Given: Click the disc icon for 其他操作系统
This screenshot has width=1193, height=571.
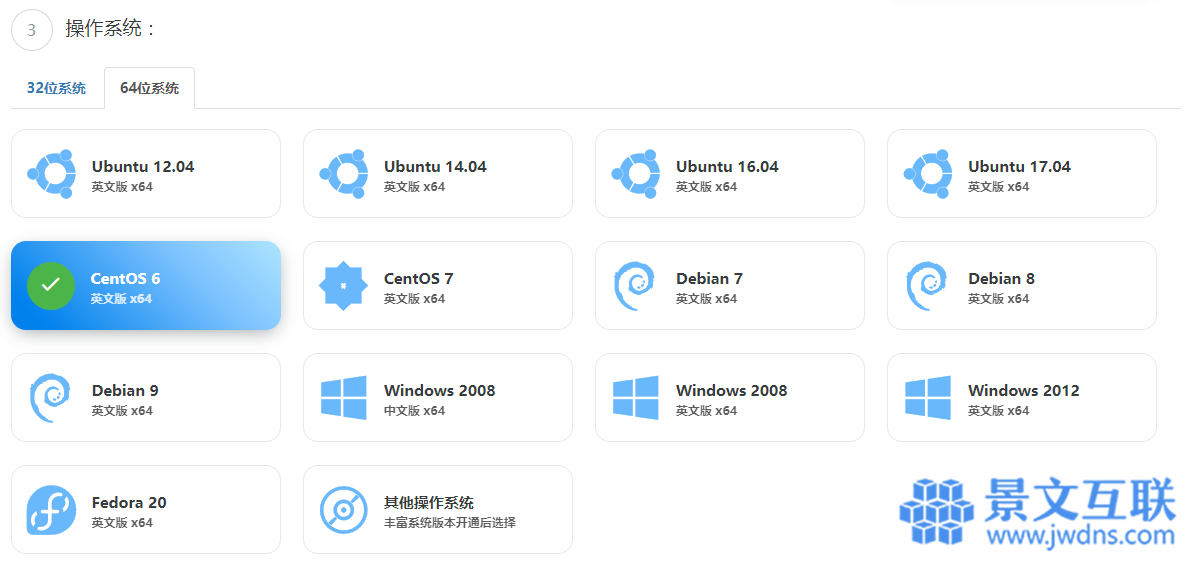Looking at the screenshot, I should [344, 509].
